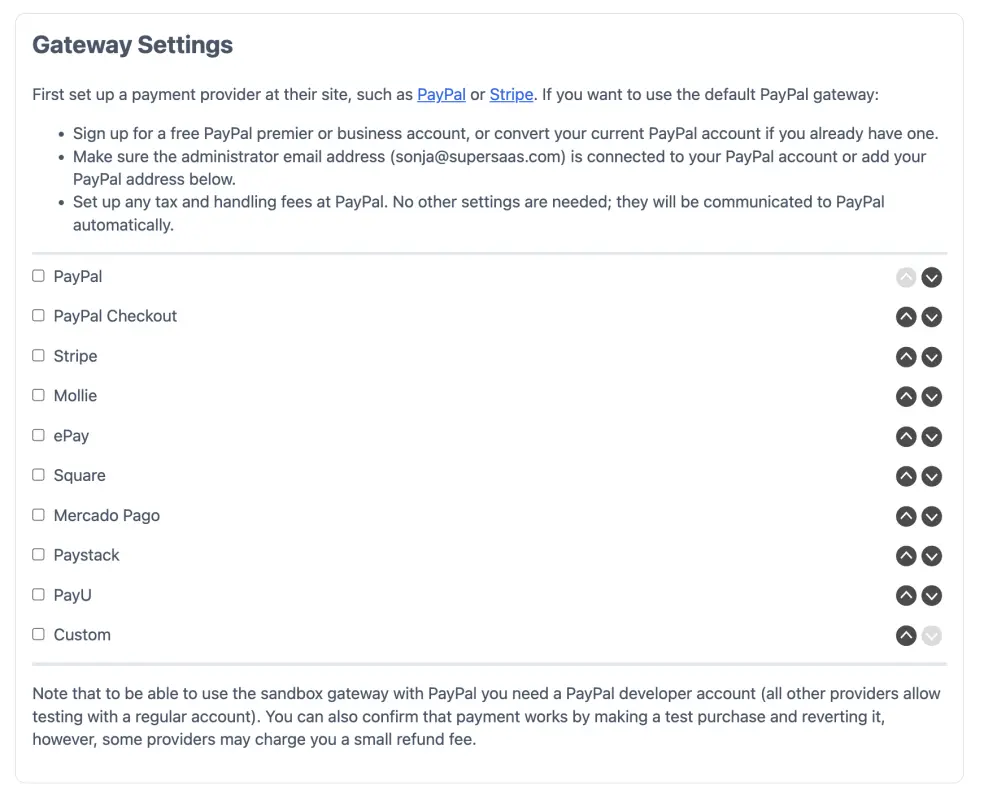Move Paystack up in the list
Screen dimensions: 984x798
point(906,556)
